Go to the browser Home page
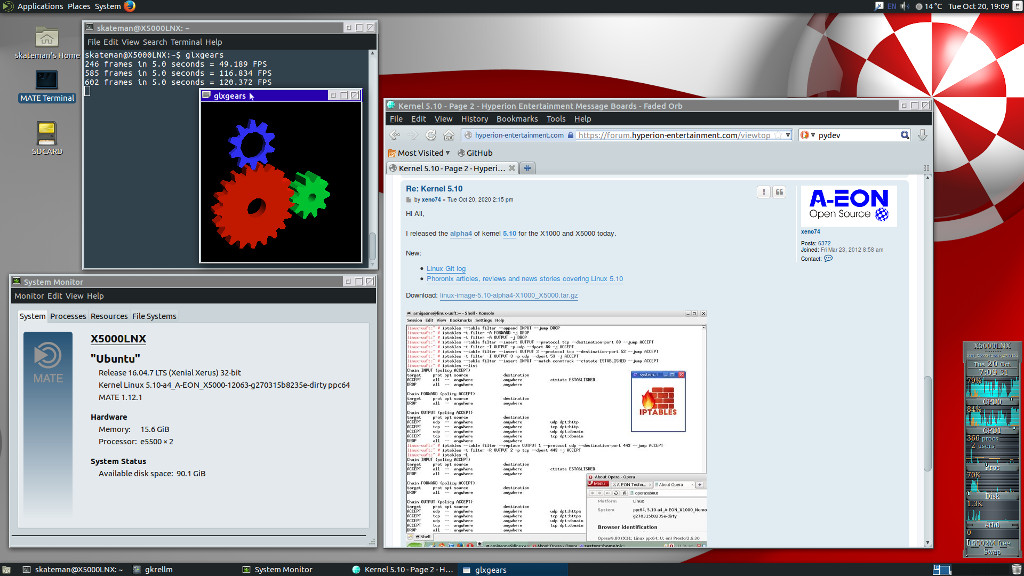The width and height of the screenshot is (1024, 576). (449, 135)
